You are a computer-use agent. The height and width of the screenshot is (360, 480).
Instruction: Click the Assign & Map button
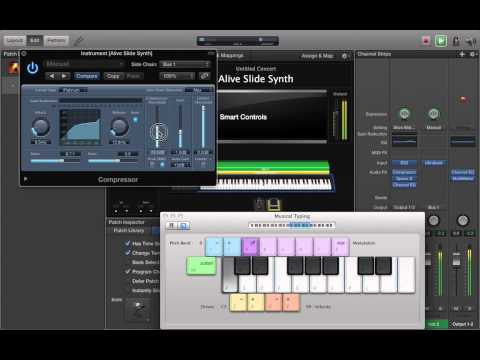pos(317,56)
